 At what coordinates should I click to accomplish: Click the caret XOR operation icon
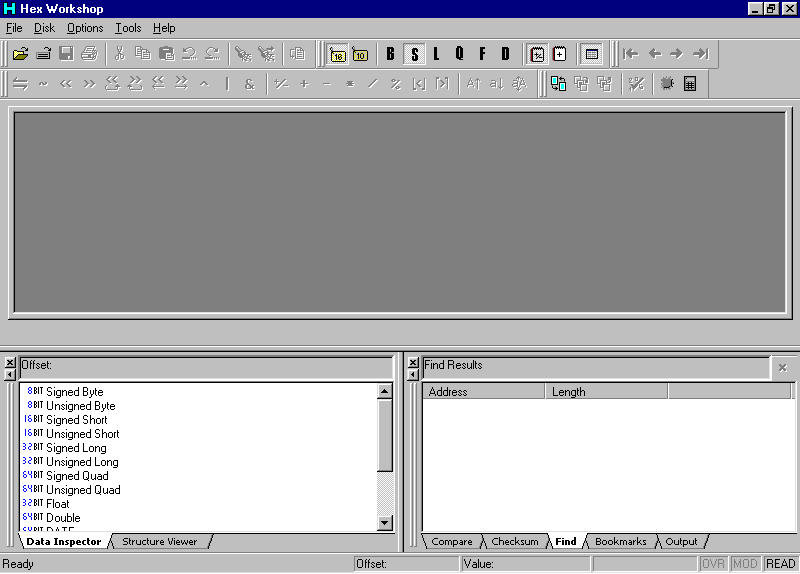pyautogui.click(x=204, y=84)
